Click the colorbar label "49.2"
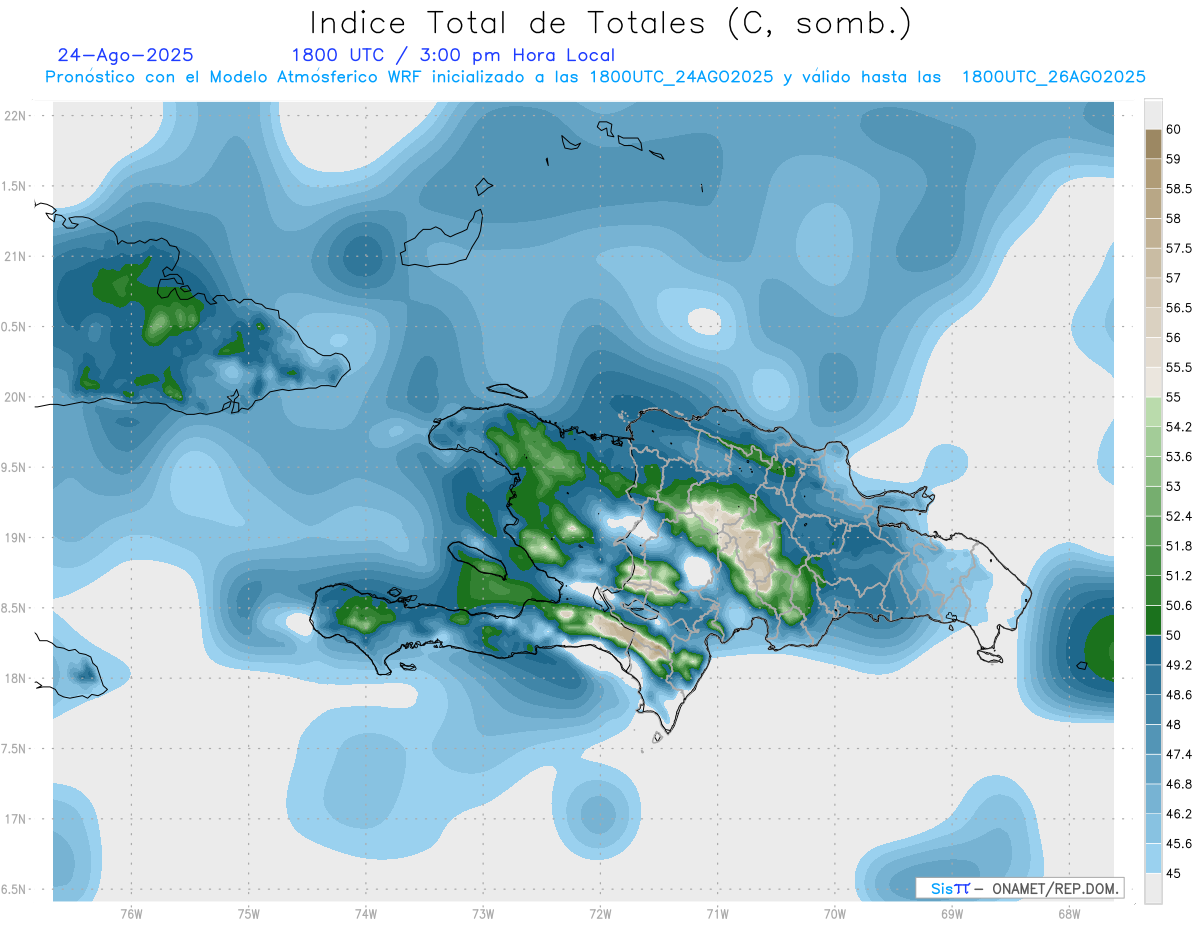 coord(1179,665)
